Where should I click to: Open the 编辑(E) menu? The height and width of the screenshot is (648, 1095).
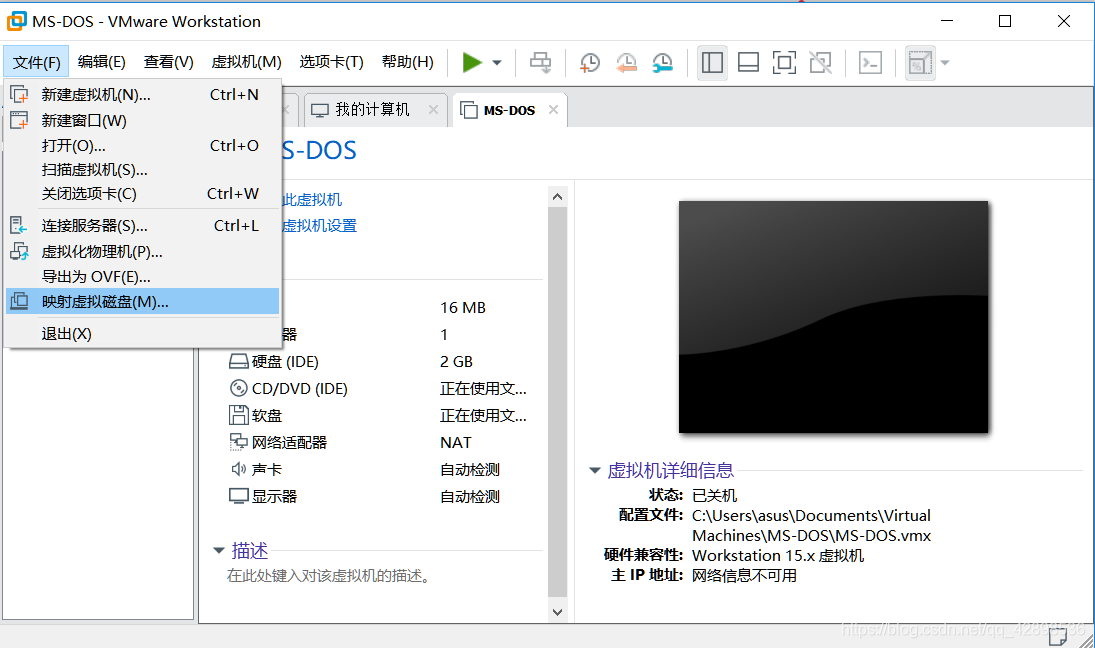click(x=102, y=62)
